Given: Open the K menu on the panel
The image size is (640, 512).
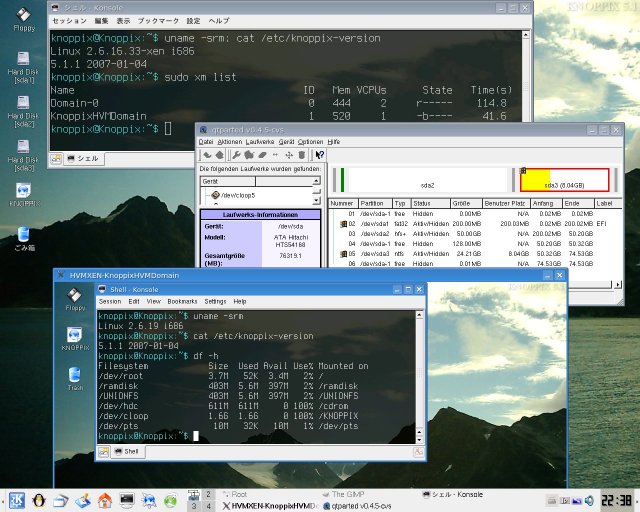Looking at the screenshot, I should coord(17,501).
